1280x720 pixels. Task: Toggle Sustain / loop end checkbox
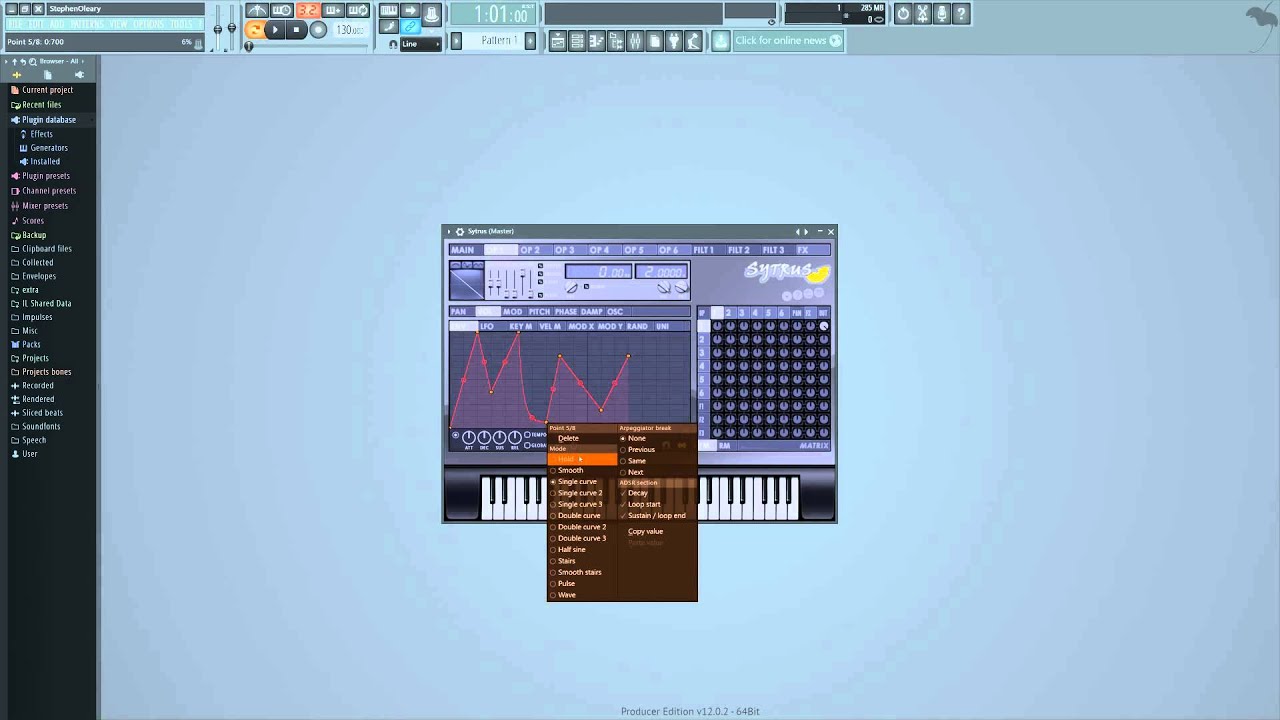click(657, 516)
